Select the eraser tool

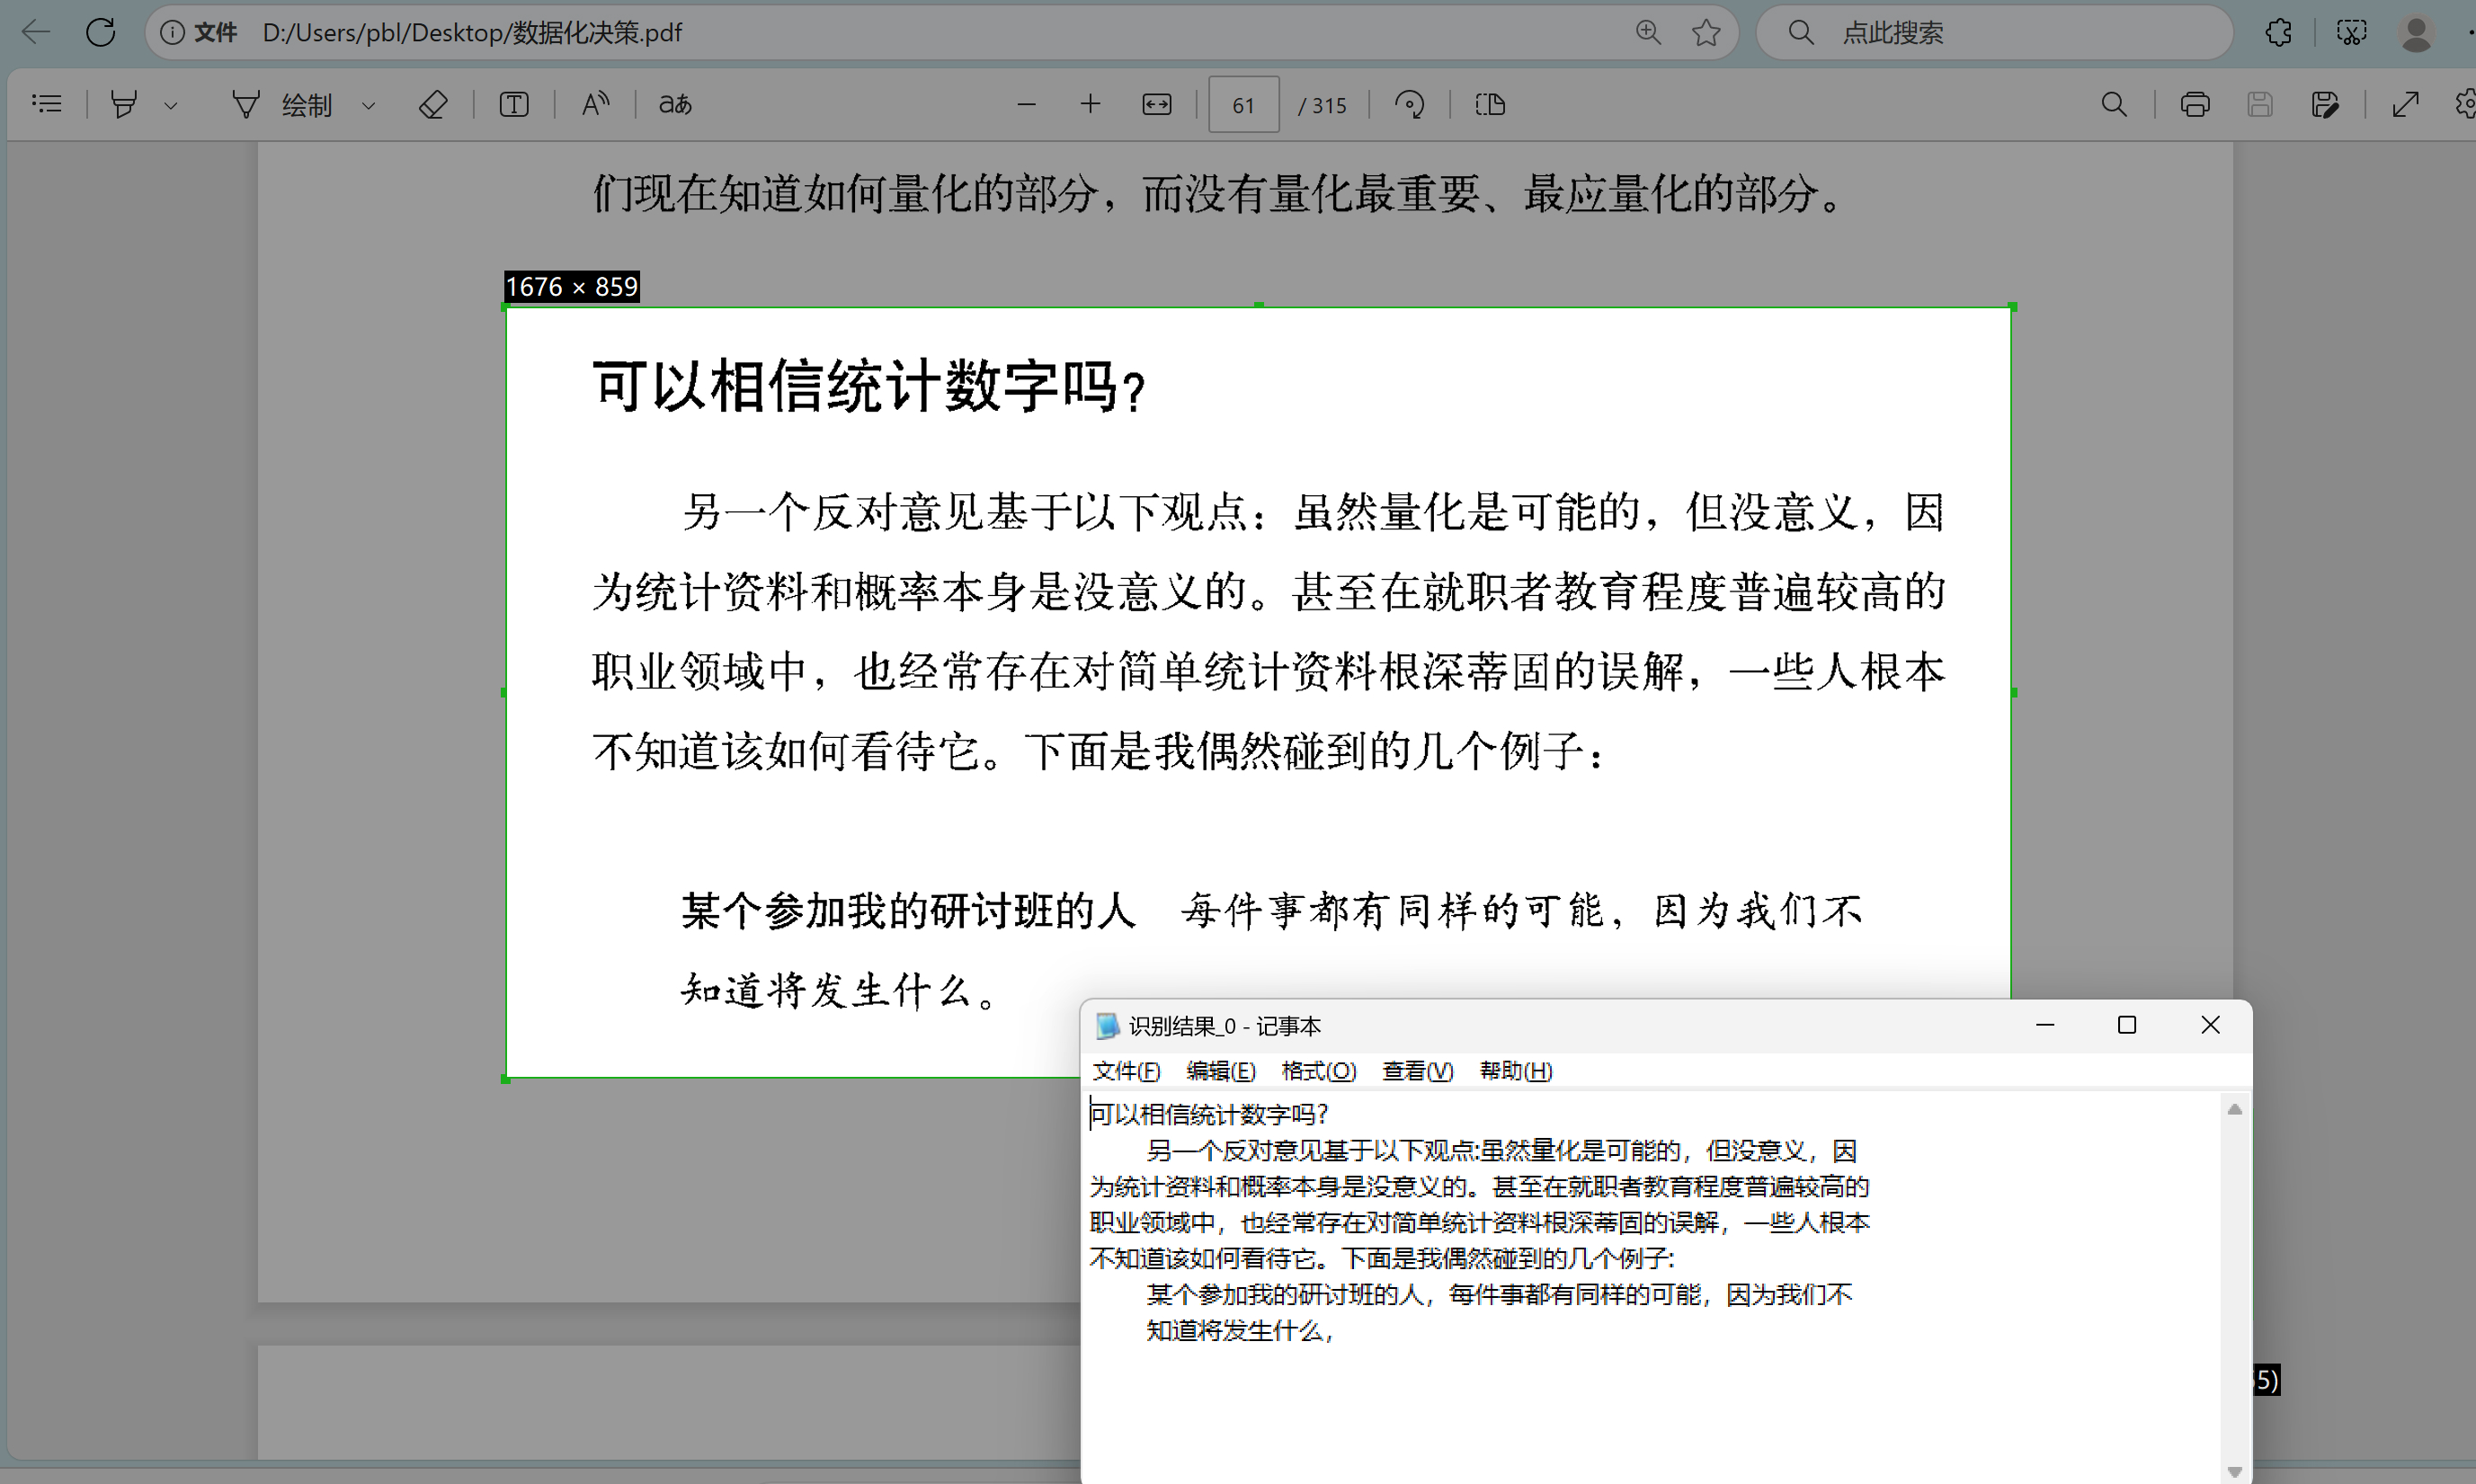pos(432,104)
